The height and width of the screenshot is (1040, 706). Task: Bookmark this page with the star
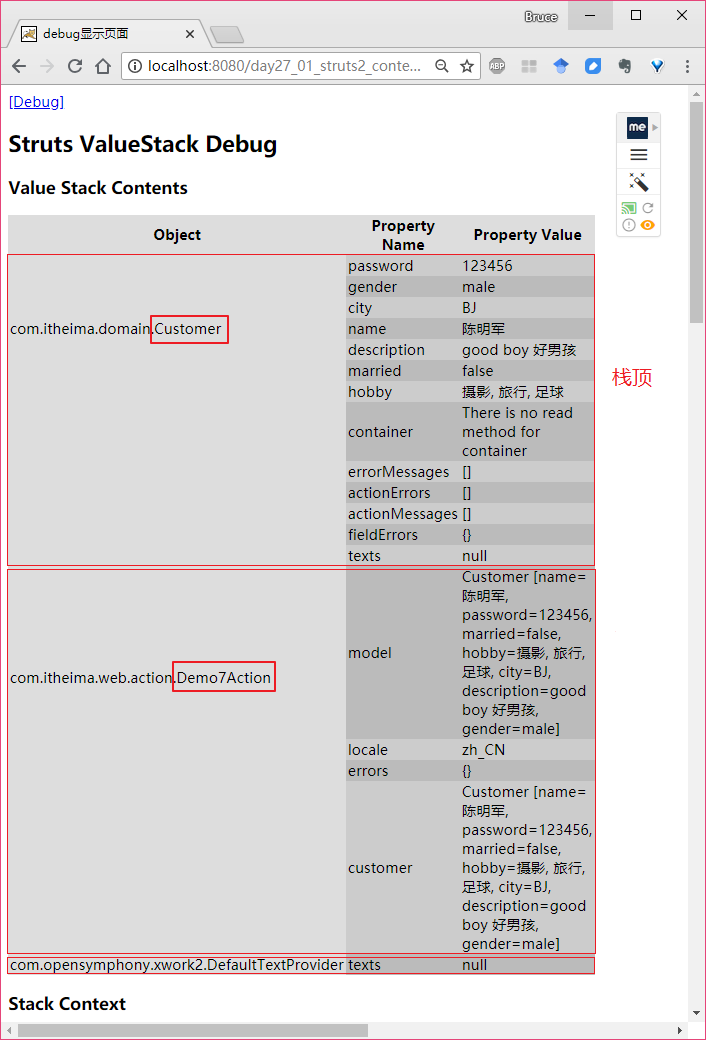[x=467, y=66]
